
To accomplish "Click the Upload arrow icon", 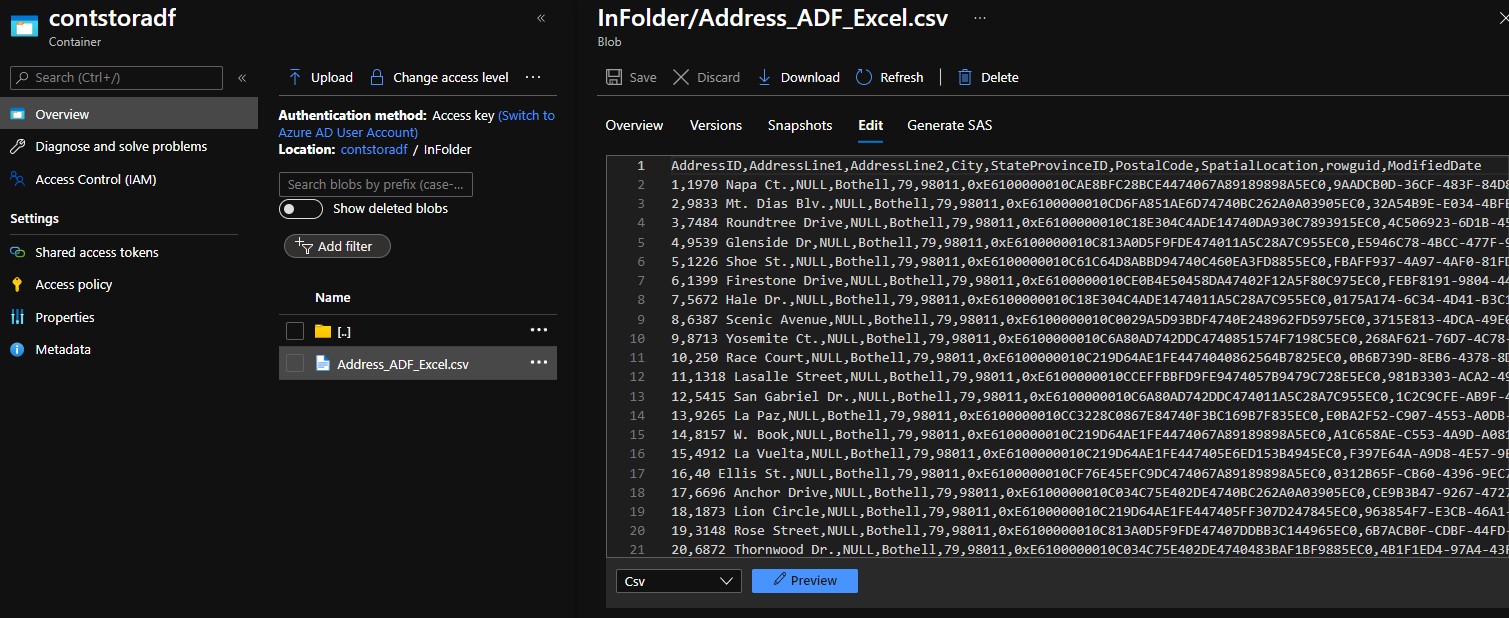I will pyautogui.click(x=295, y=77).
